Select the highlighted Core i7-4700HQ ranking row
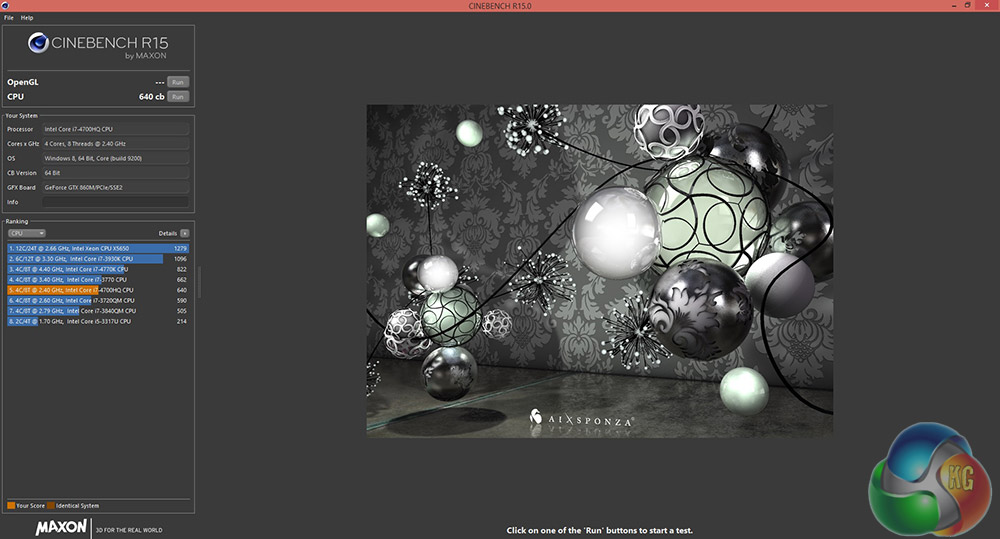 tap(98, 290)
